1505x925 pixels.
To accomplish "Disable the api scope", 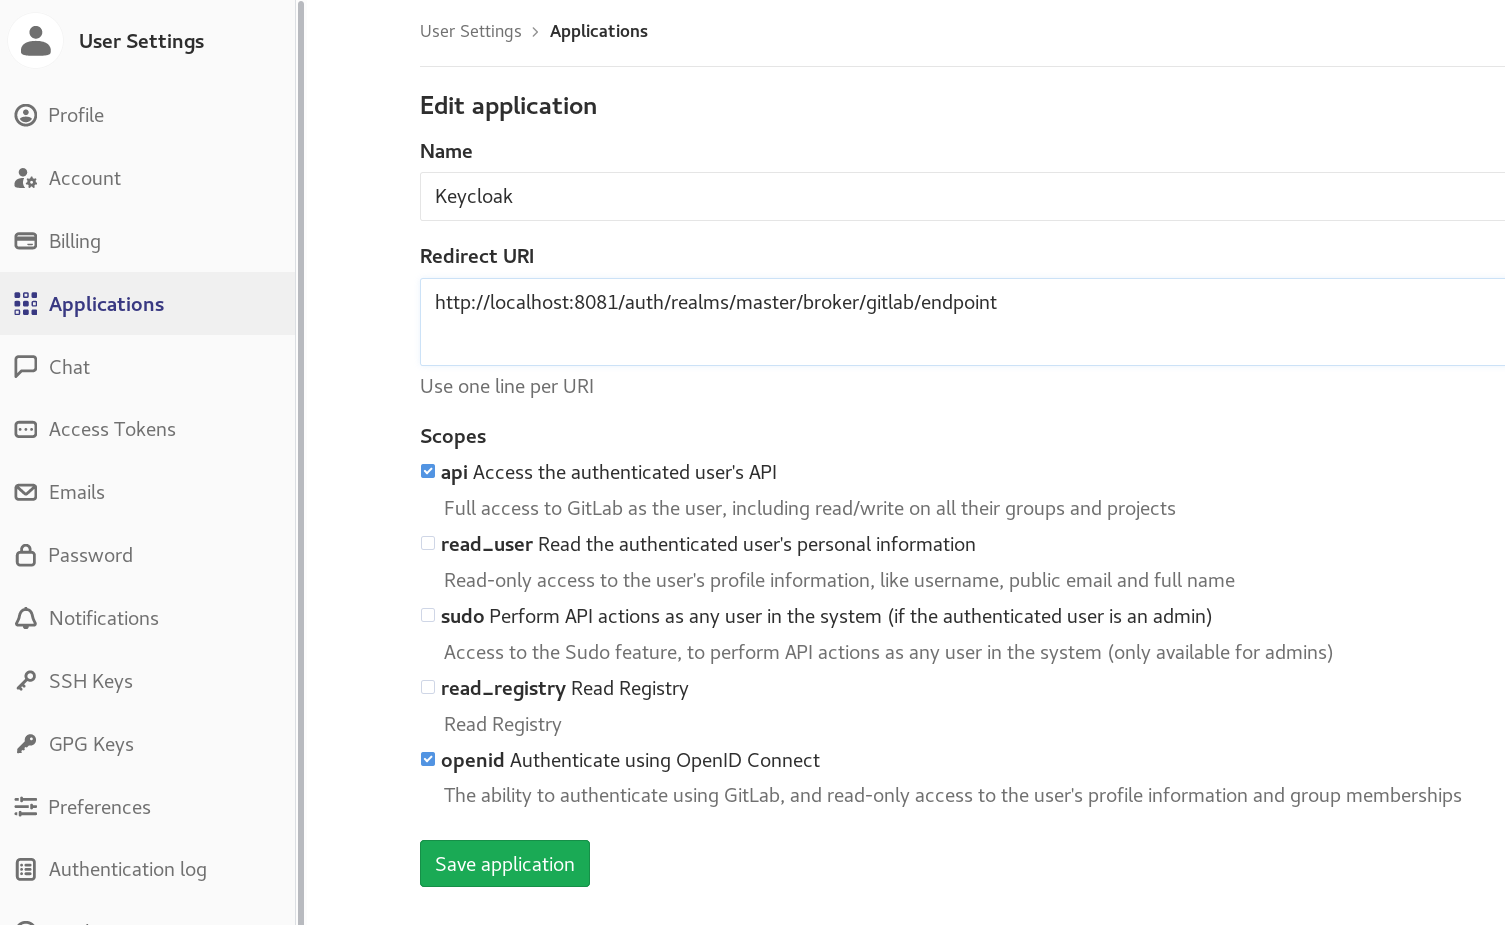I will [428, 470].
